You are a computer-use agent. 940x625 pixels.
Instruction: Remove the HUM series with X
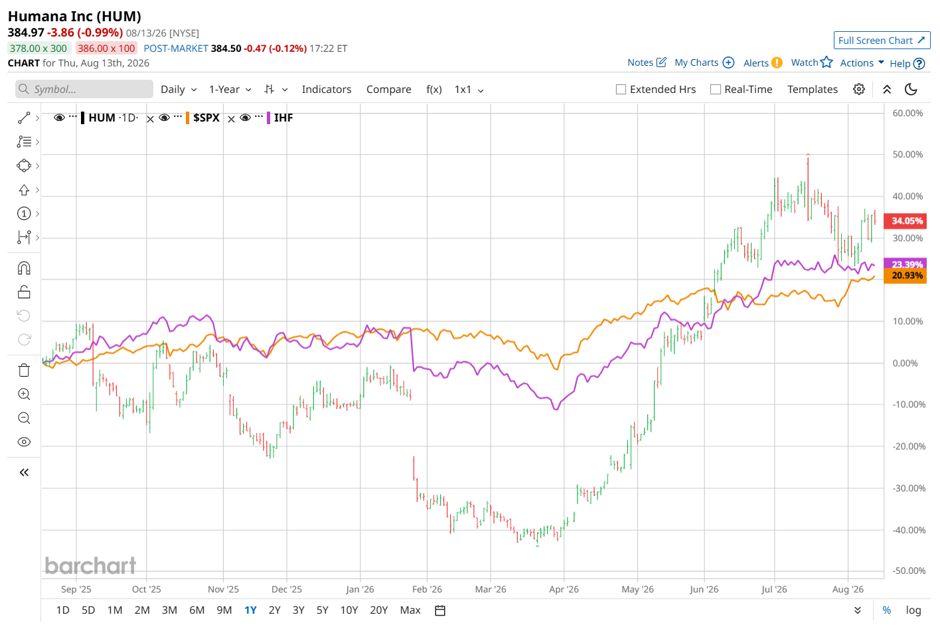tap(150, 119)
